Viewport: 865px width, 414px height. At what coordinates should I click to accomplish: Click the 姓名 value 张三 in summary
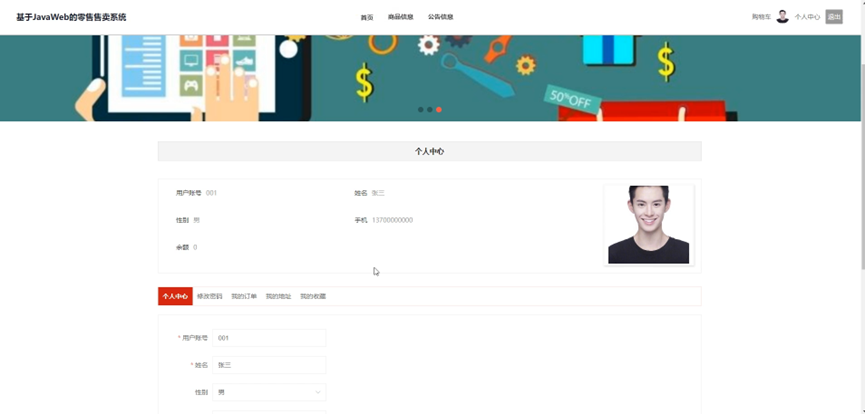pos(378,193)
